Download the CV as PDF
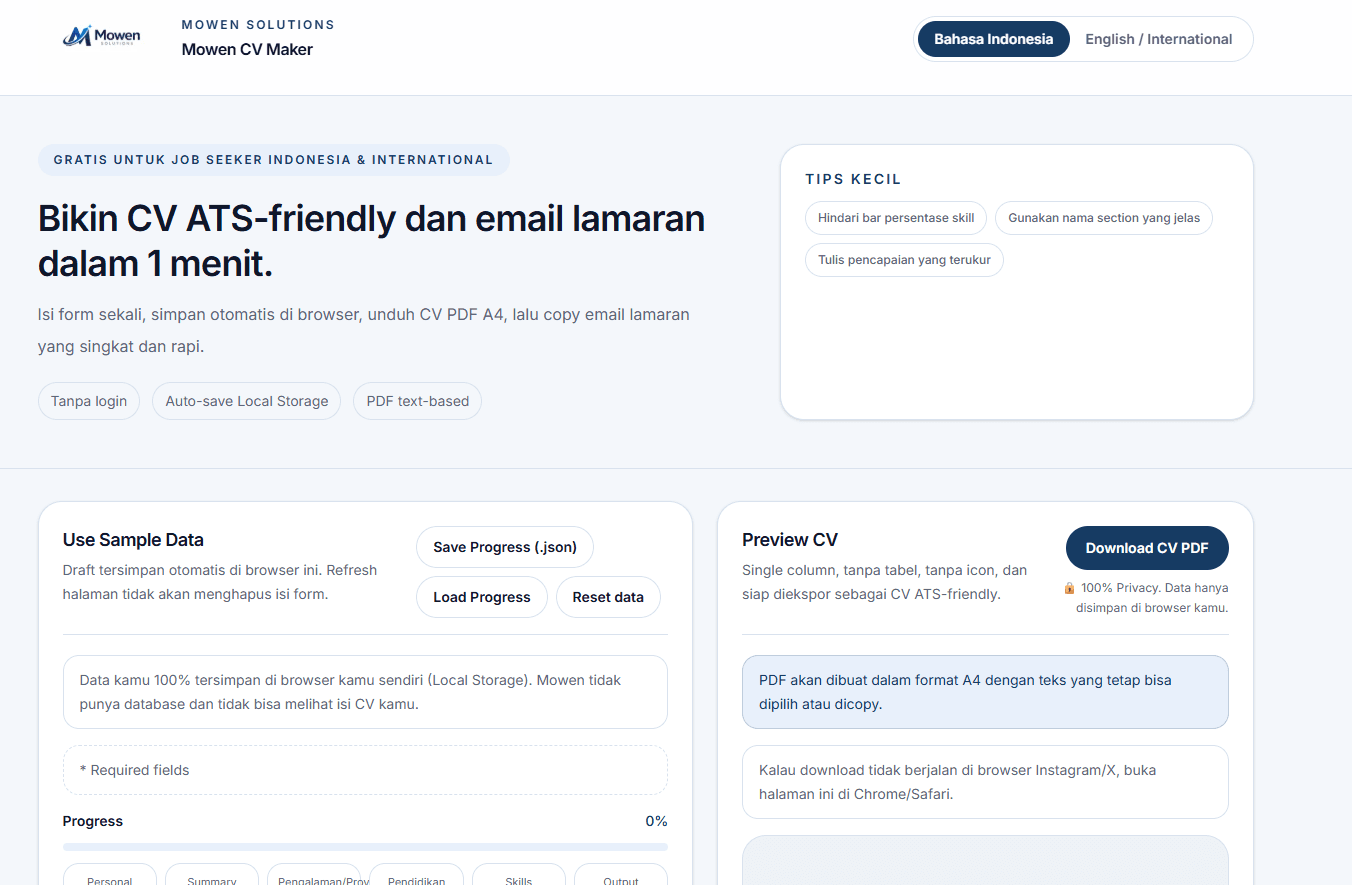The width and height of the screenshot is (1352, 885). (x=1147, y=548)
